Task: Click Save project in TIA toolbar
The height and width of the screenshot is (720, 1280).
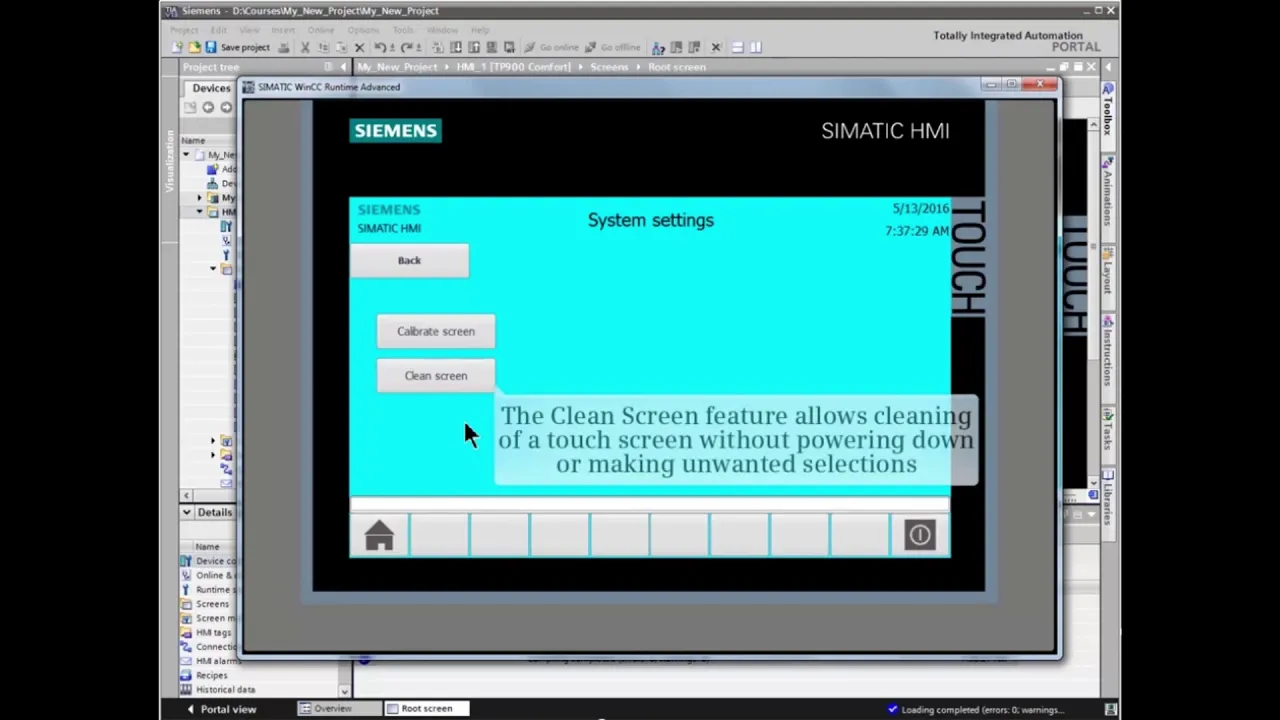Action: coord(236,47)
